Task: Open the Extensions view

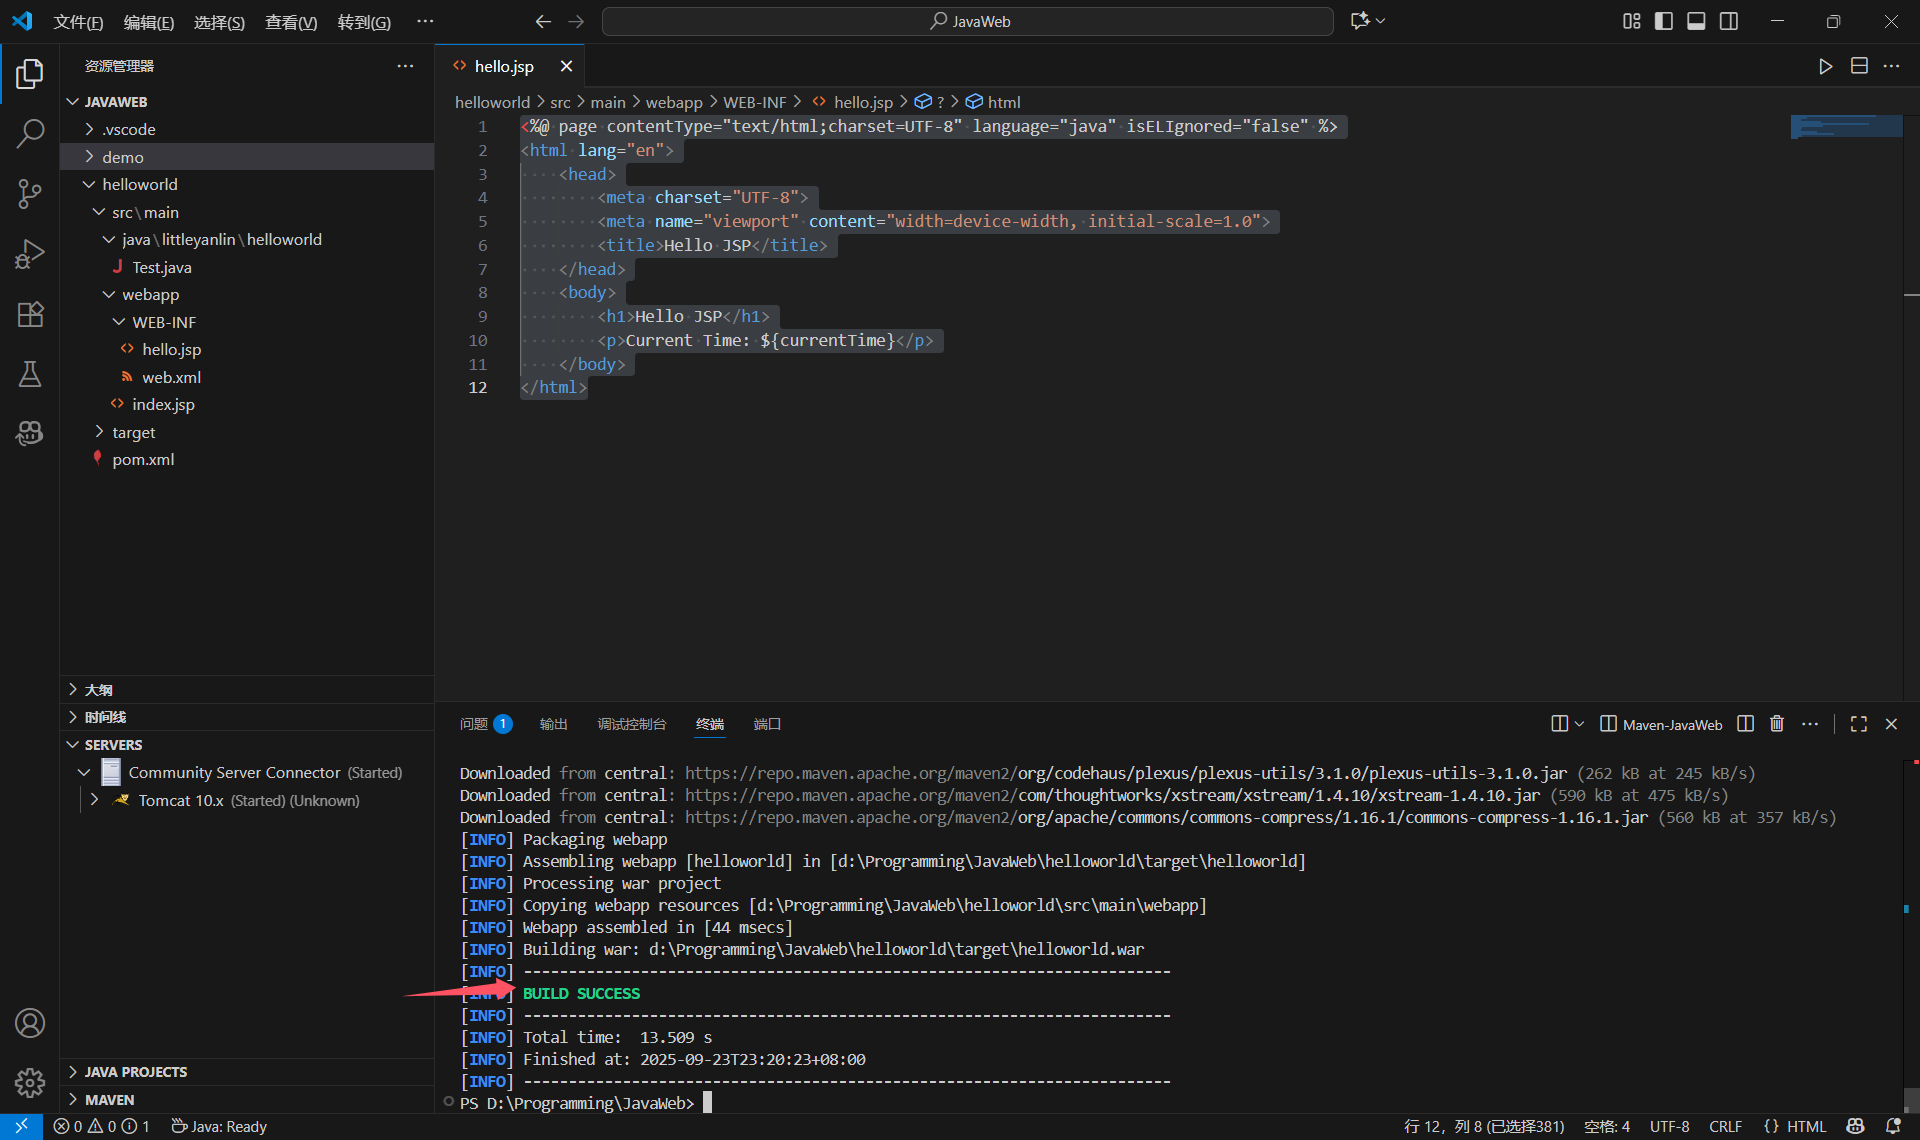Action: tap(30, 314)
